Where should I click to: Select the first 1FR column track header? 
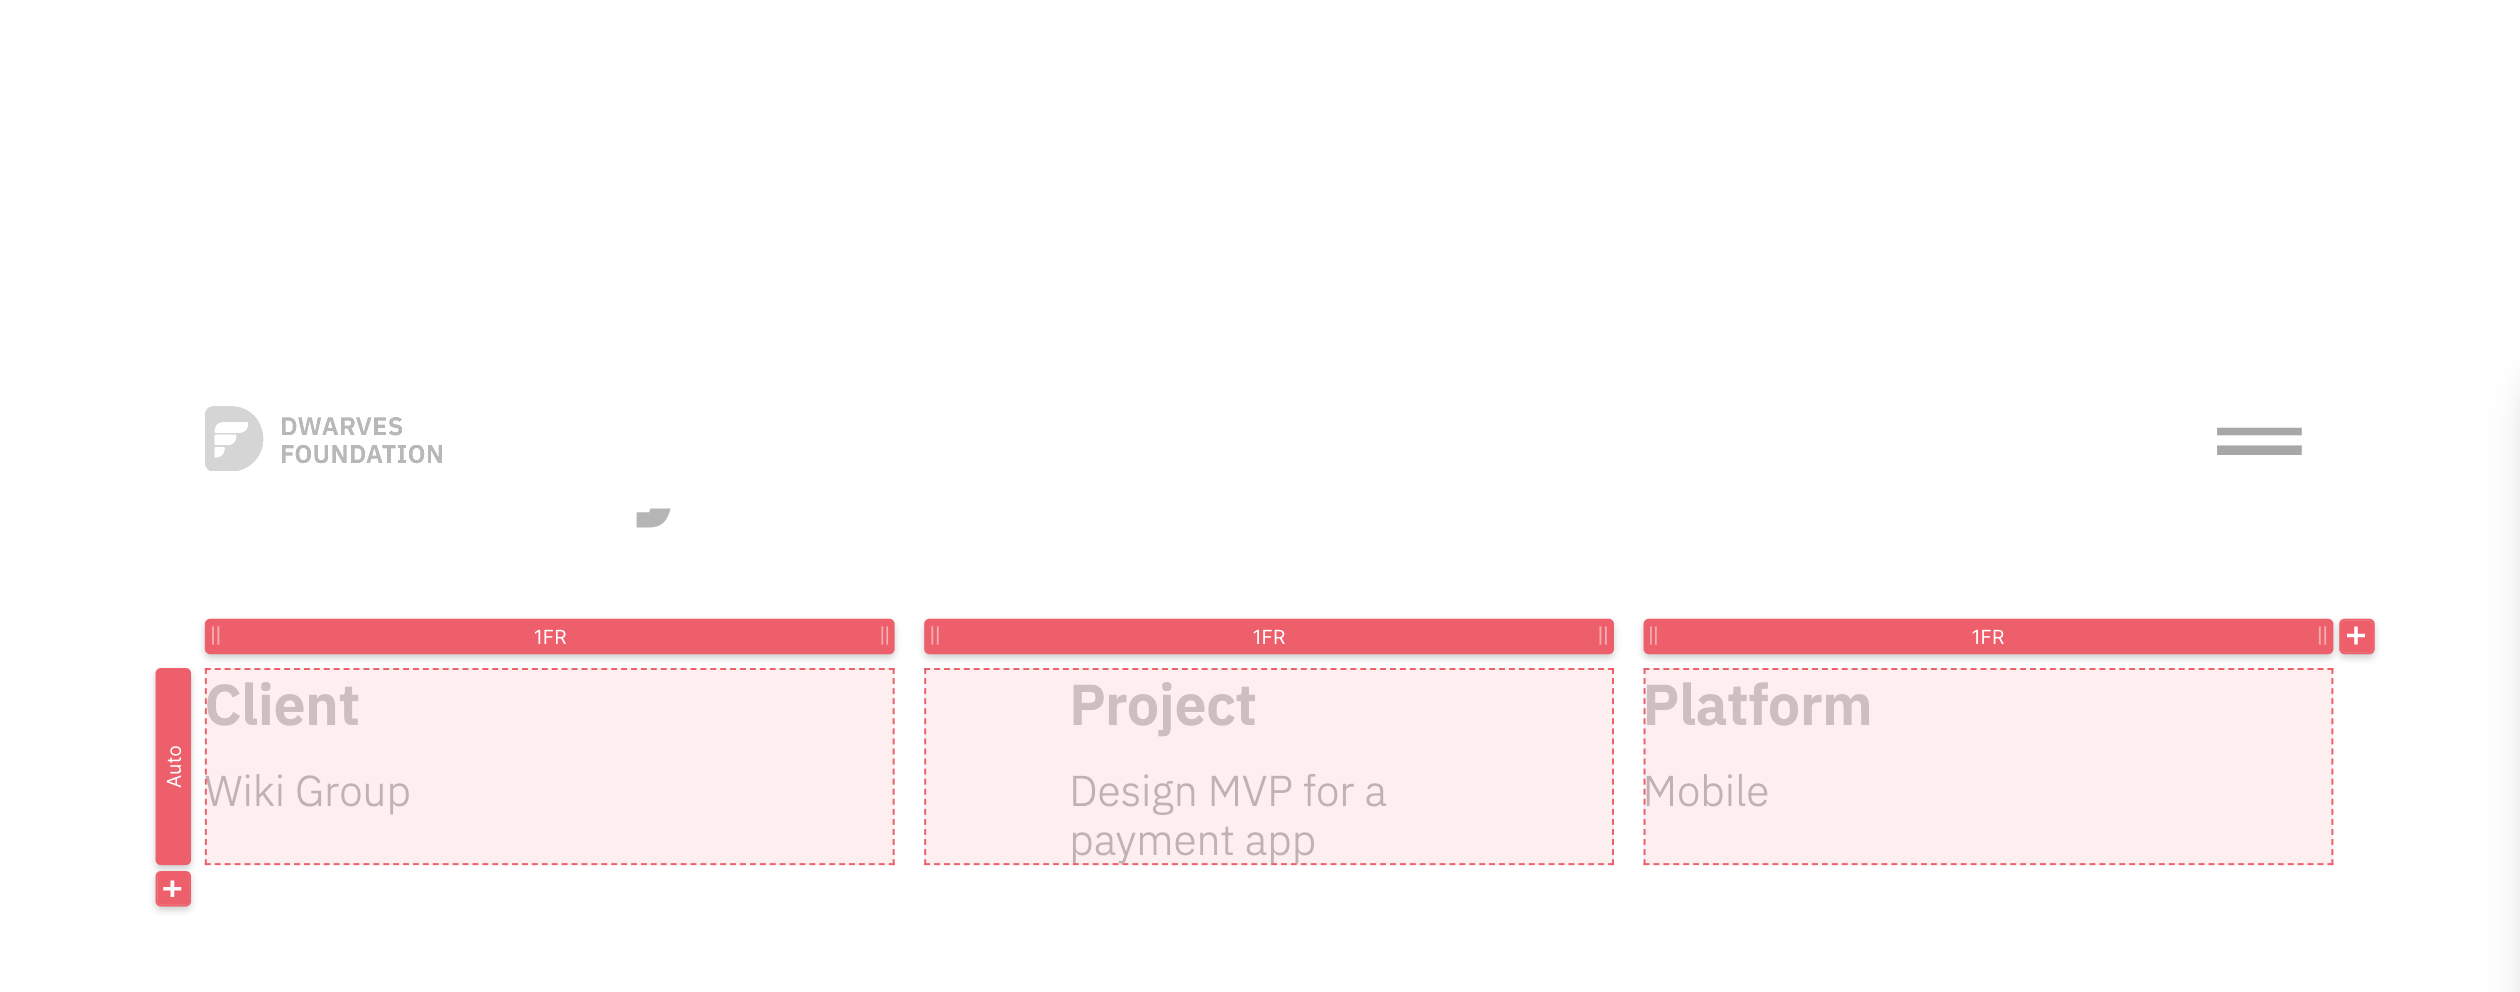tap(550, 636)
